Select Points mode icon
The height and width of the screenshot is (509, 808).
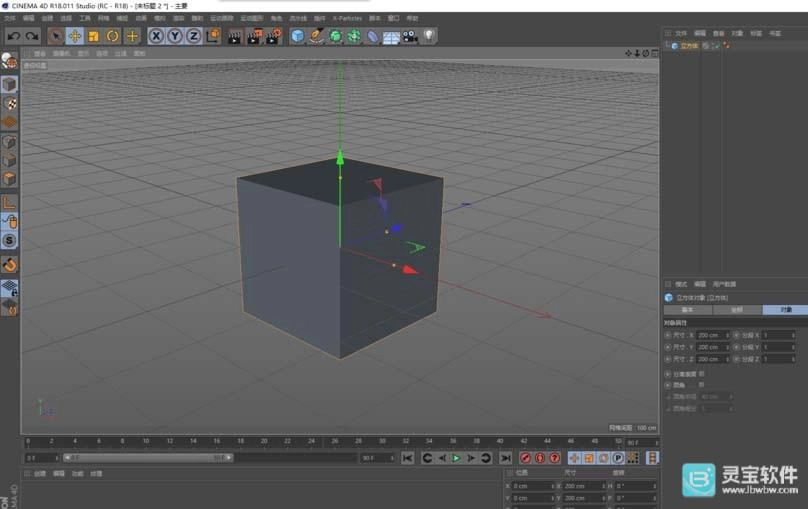9,142
